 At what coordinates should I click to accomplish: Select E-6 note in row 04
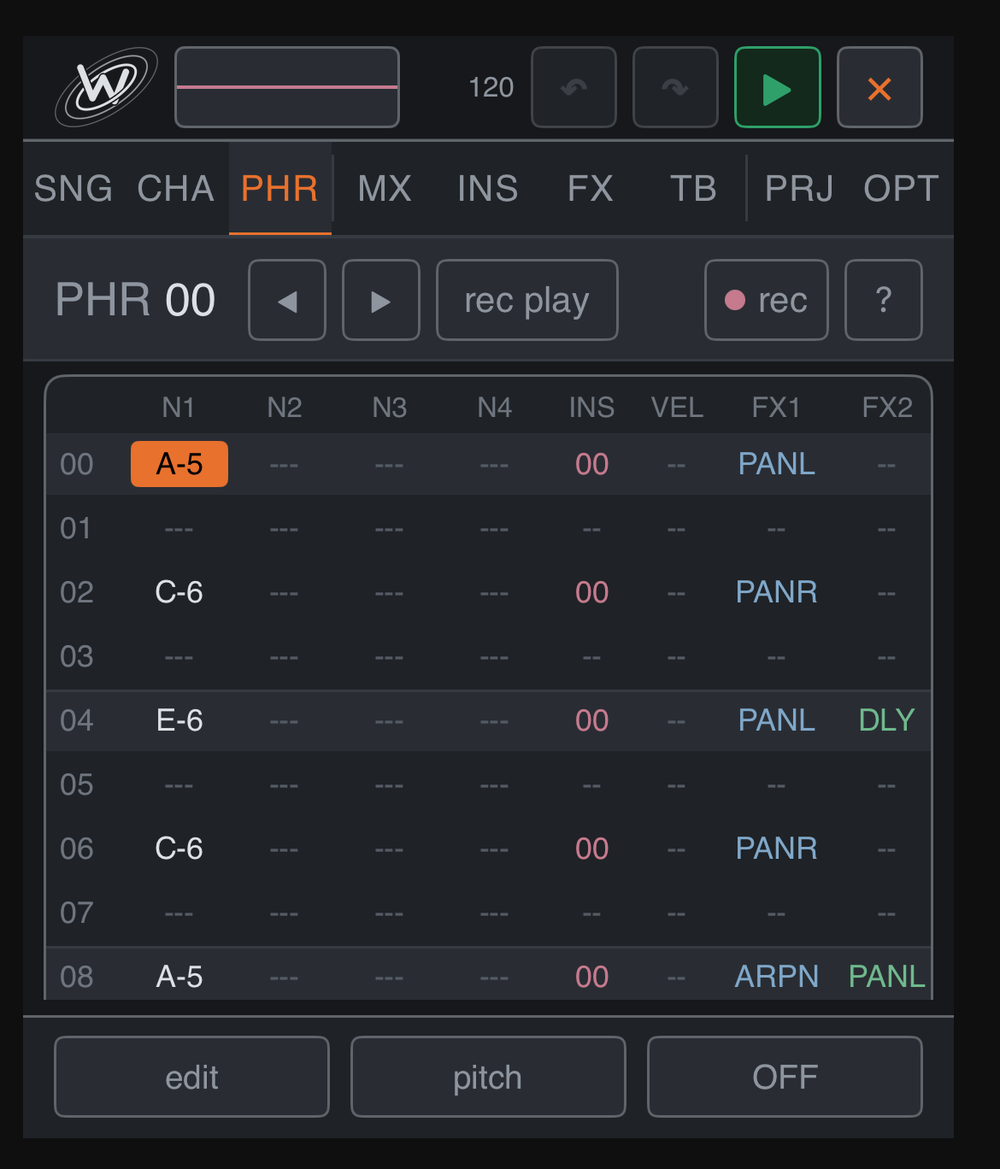pyautogui.click(x=179, y=720)
